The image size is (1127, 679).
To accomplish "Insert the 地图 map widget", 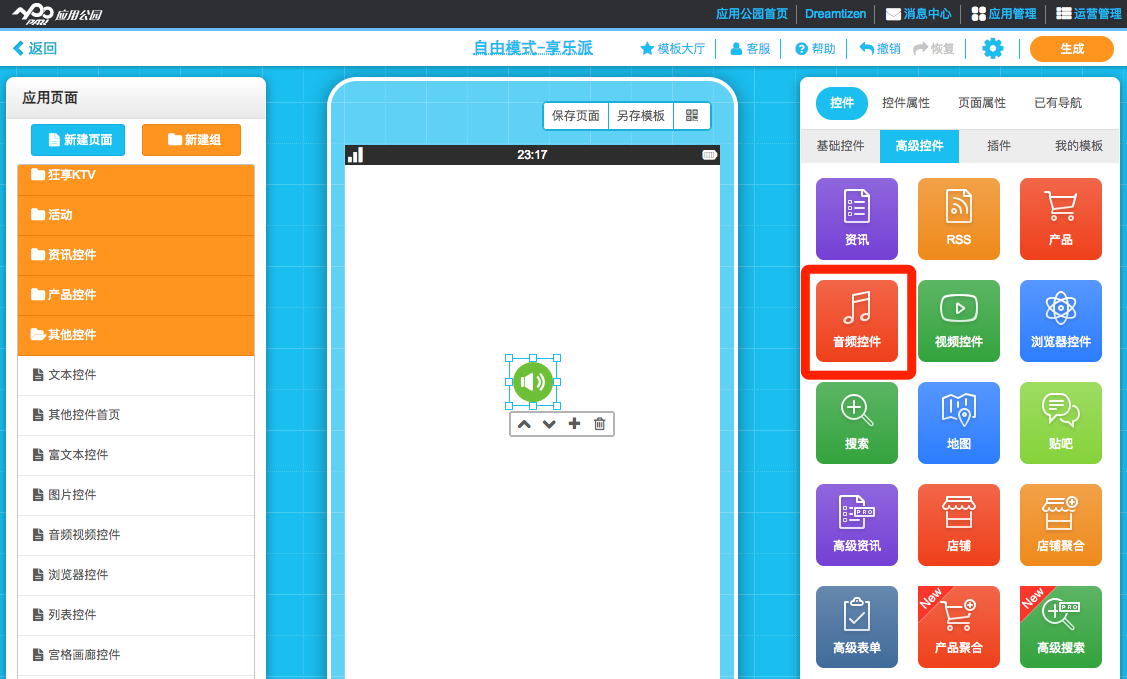I will click(958, 423).
